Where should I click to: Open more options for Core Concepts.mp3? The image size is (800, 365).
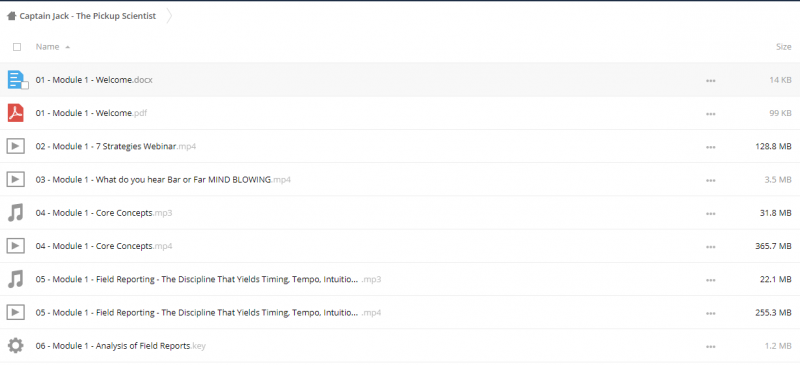[x=710, y=213]
